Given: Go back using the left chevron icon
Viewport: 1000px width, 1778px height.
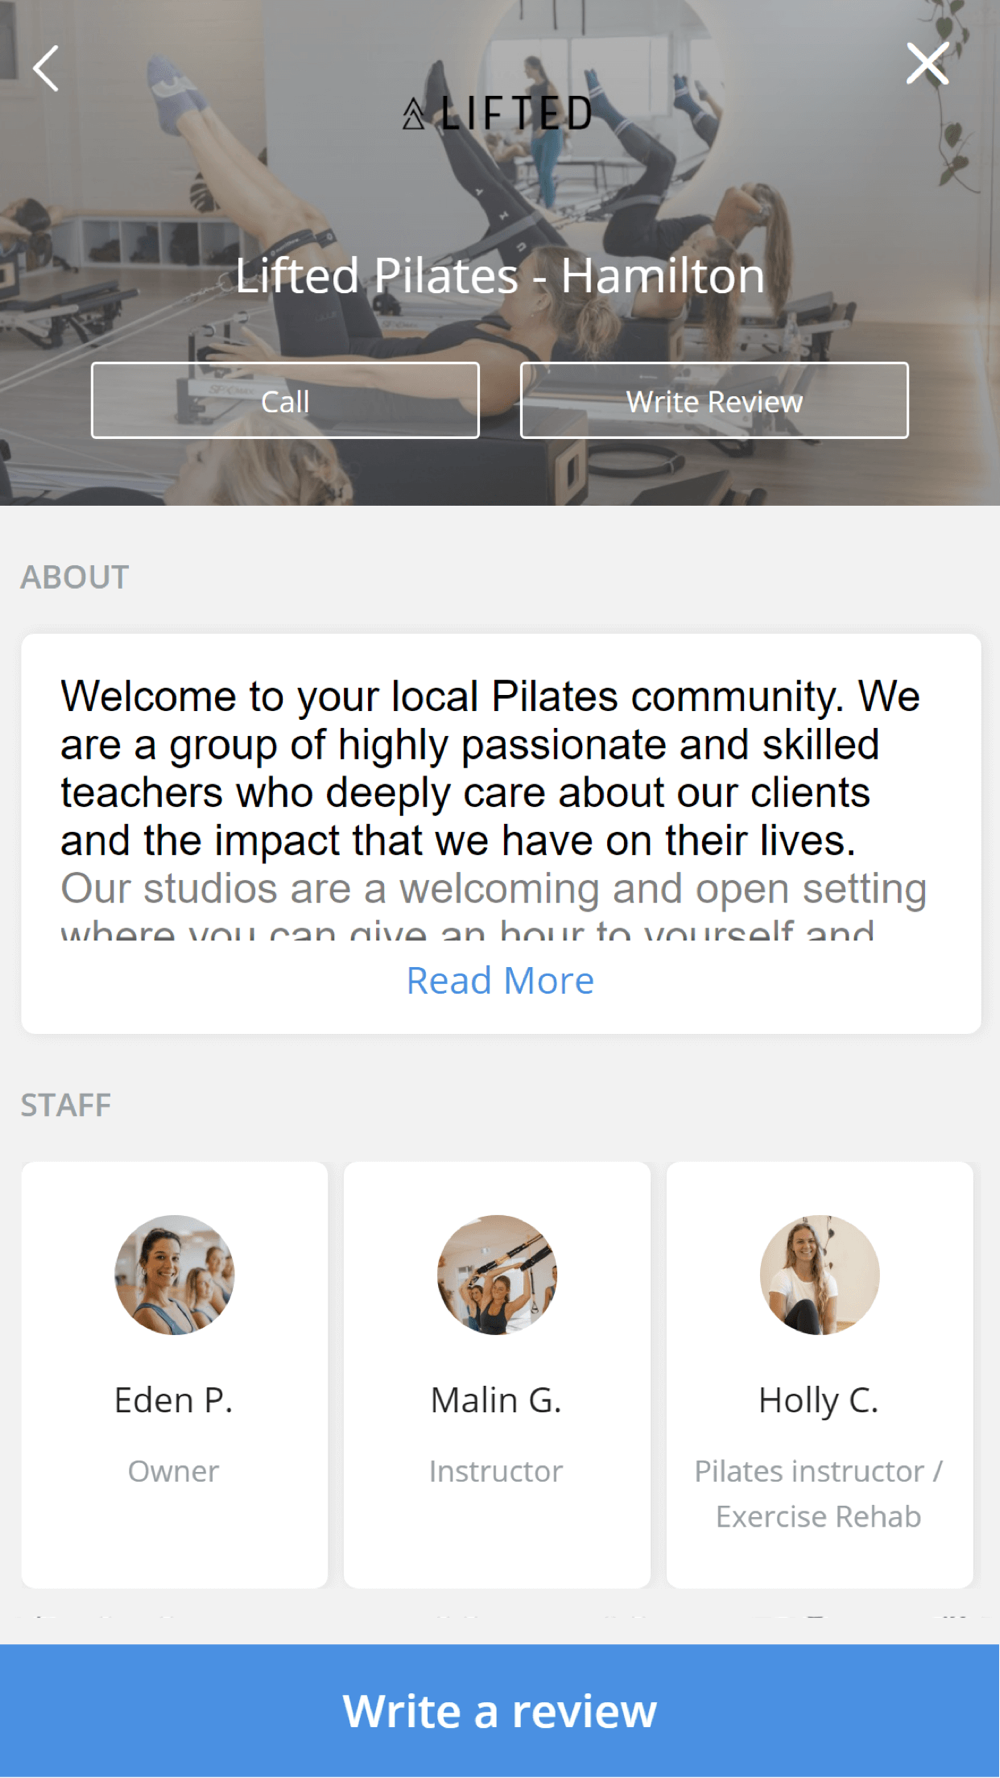Looking at the screenshot, I should pyautogui.click(x=46, y=68).
